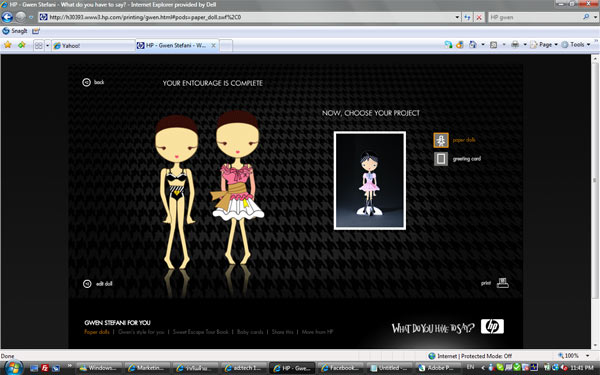Open the Quick Tabs grid icon

39,46
